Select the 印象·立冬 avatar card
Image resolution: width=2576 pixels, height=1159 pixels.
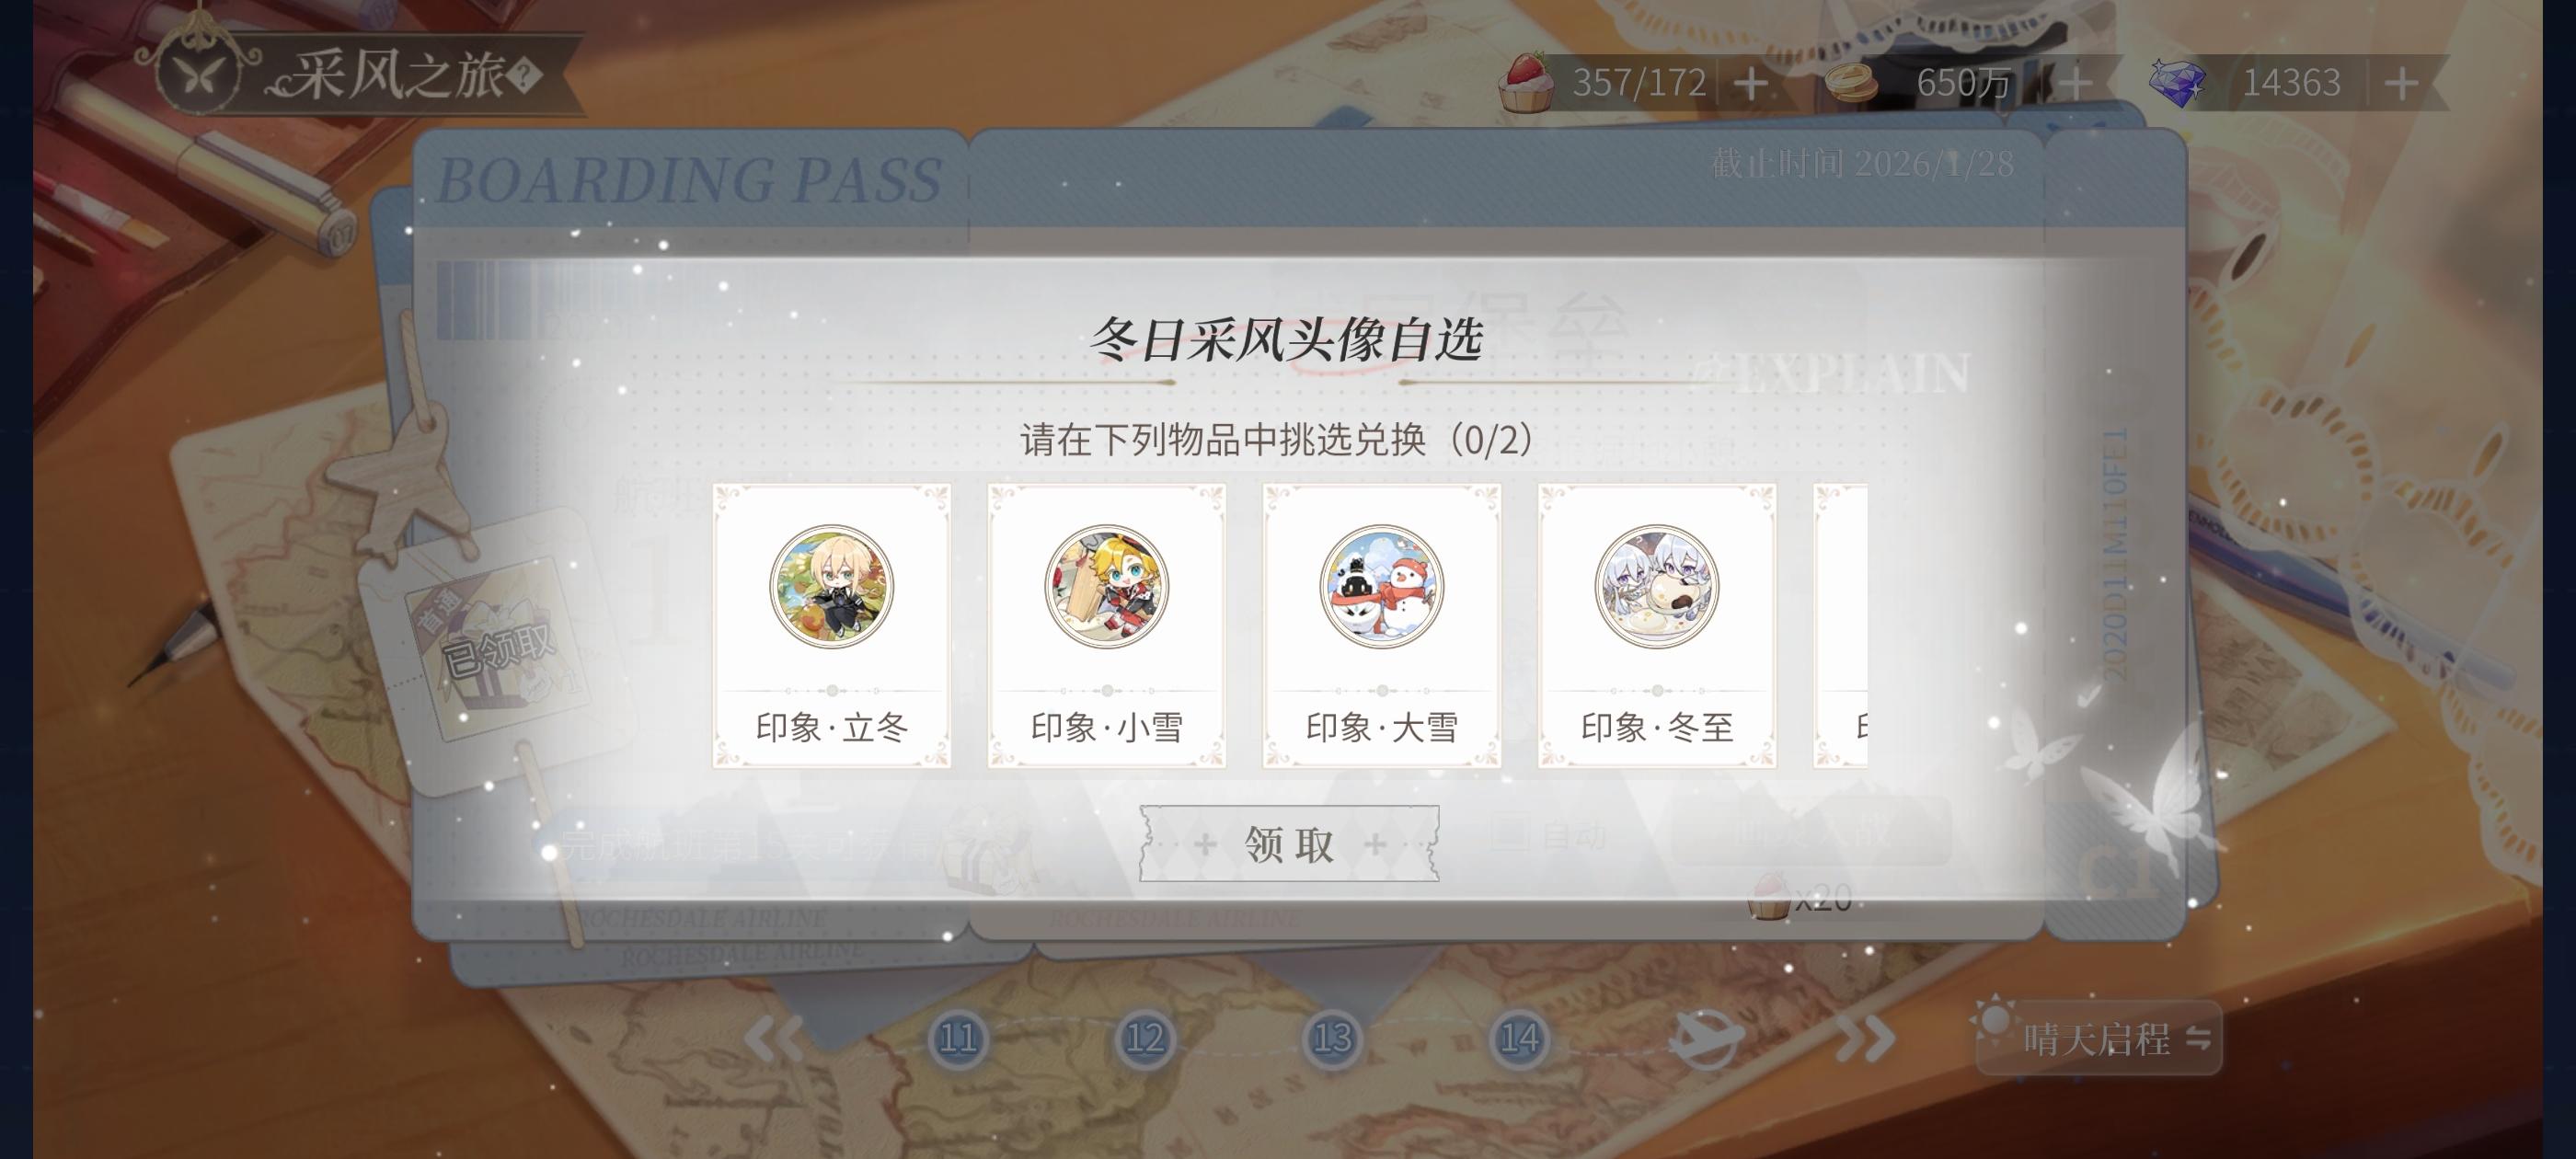coord(831,626)
